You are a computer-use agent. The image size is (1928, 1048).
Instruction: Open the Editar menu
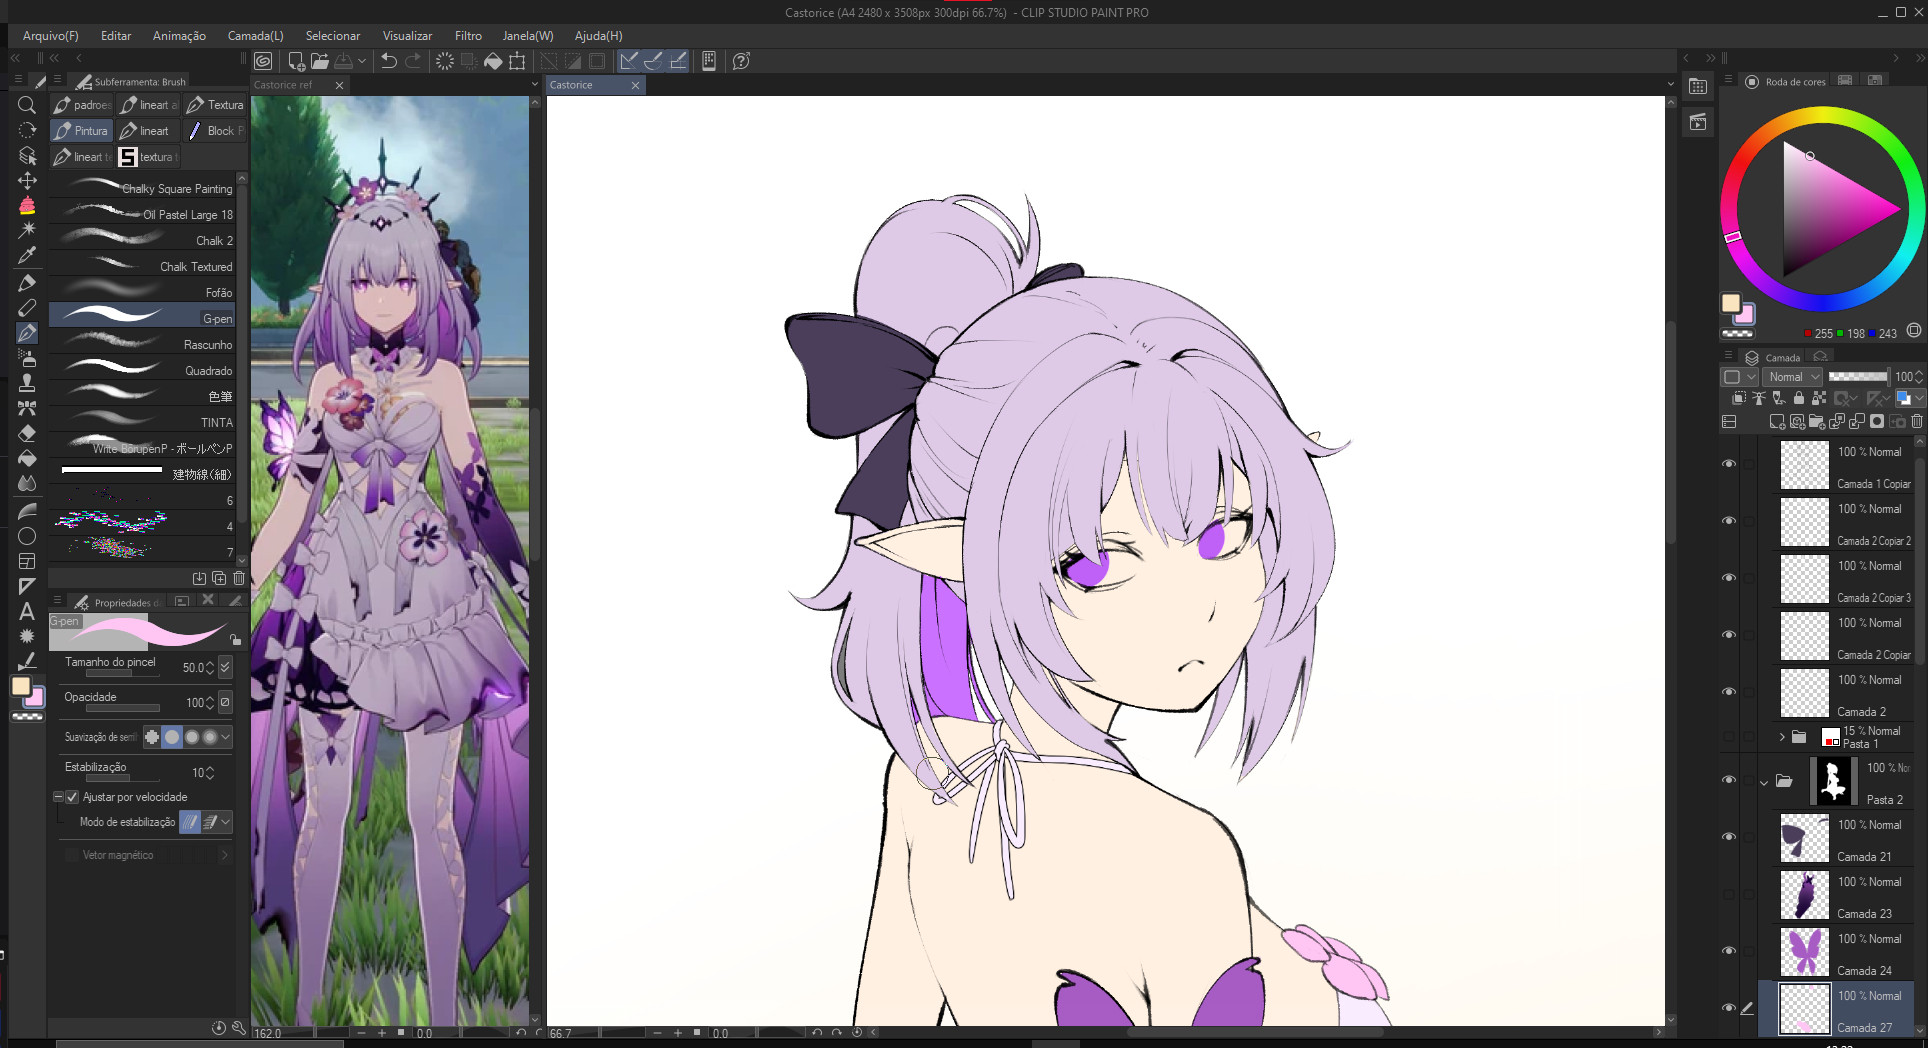pos(116,36)
